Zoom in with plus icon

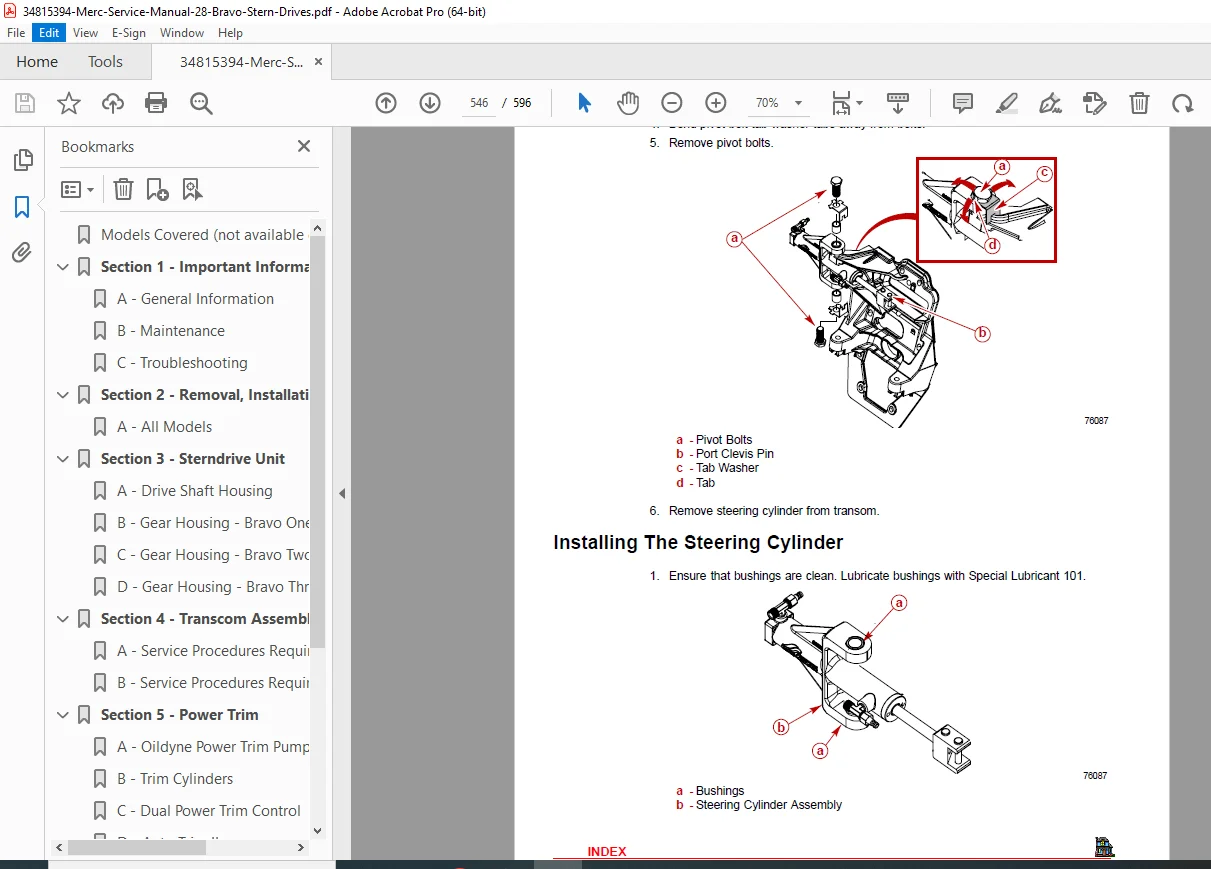pos(716,103)
